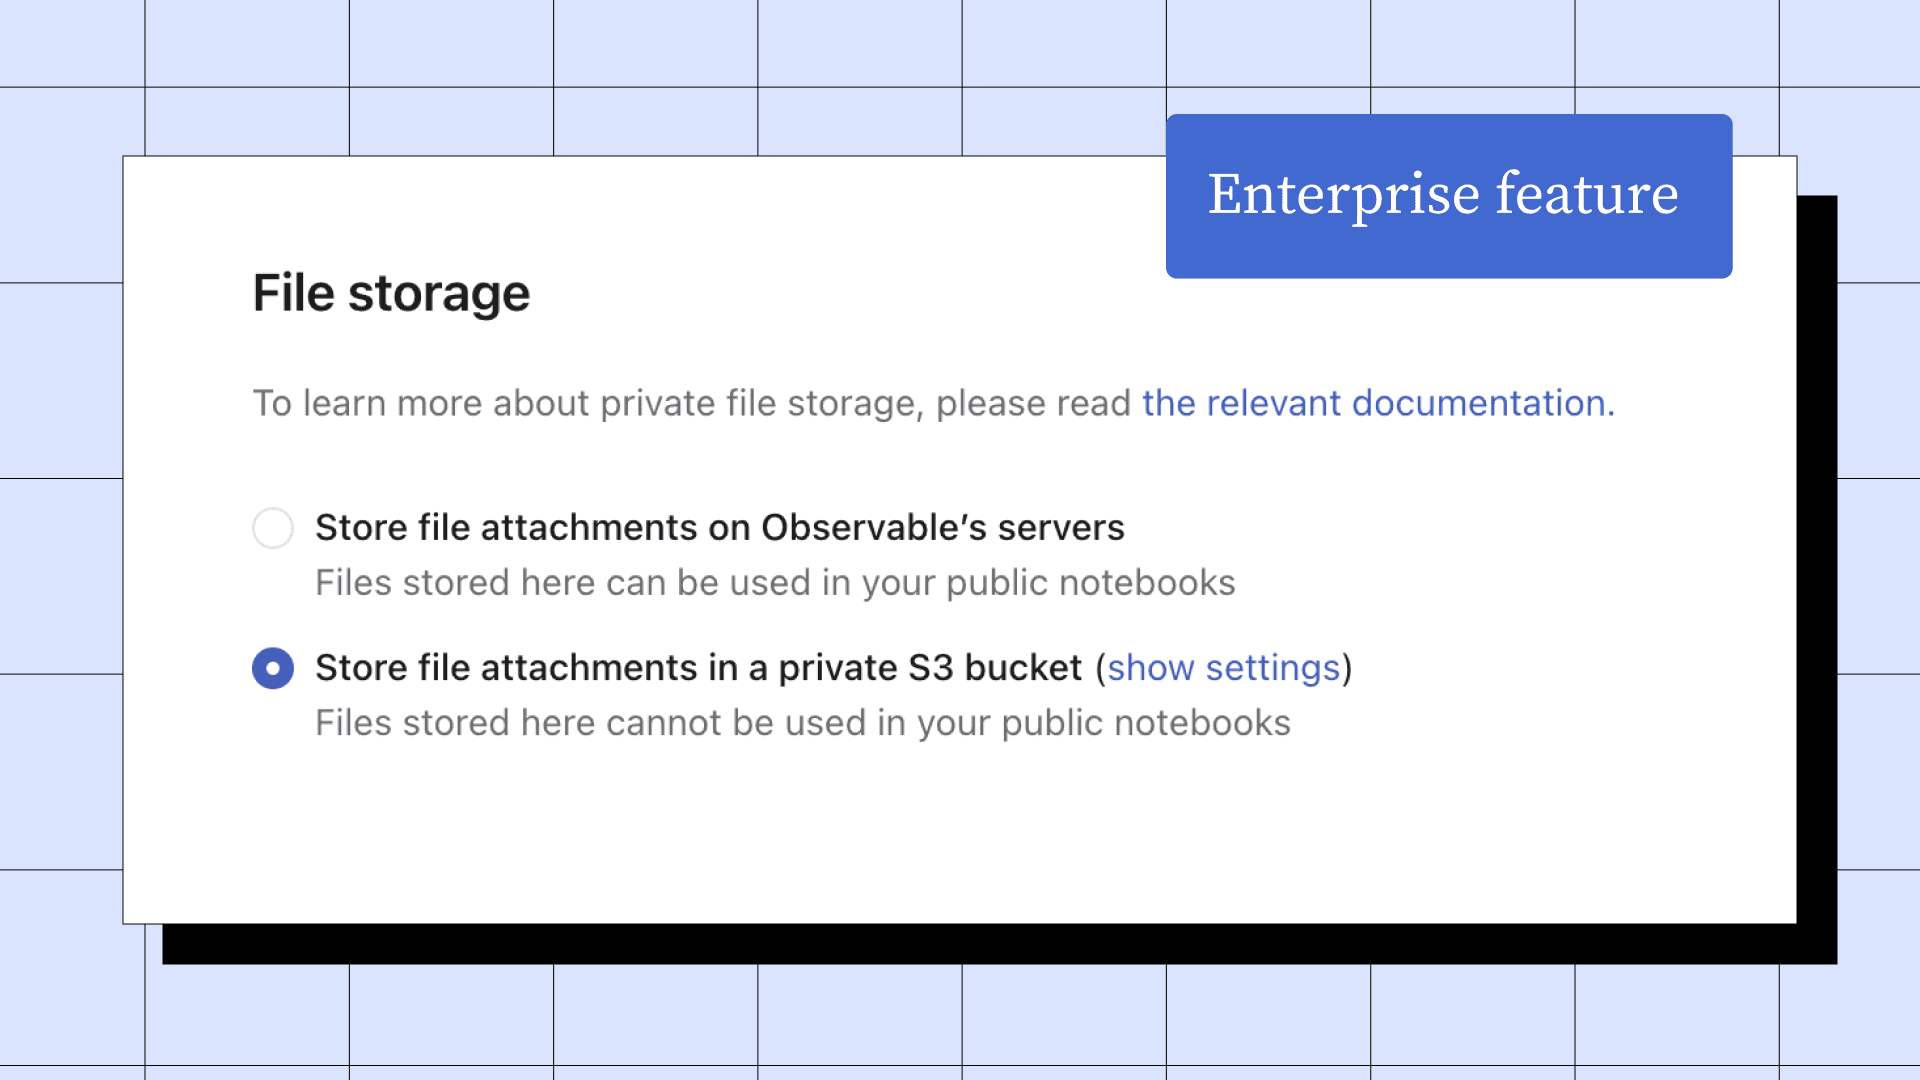Click "Files stored here can be used" description
Screen dimensions: 1920x1080
click(x=775, y=582)
